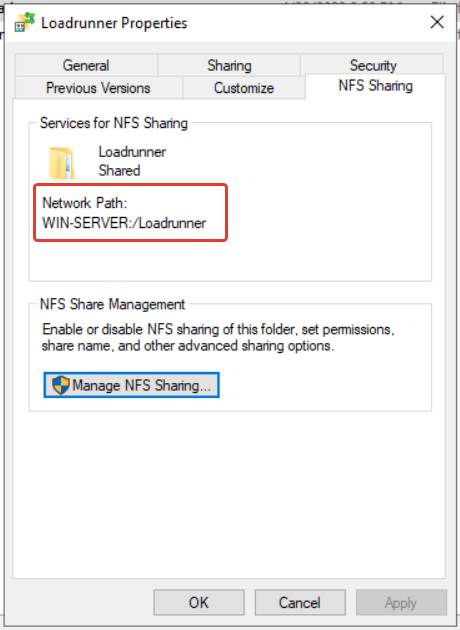The image size is (460, 630).
Task: Switch to the General tab
Action: tap(86, 65)
